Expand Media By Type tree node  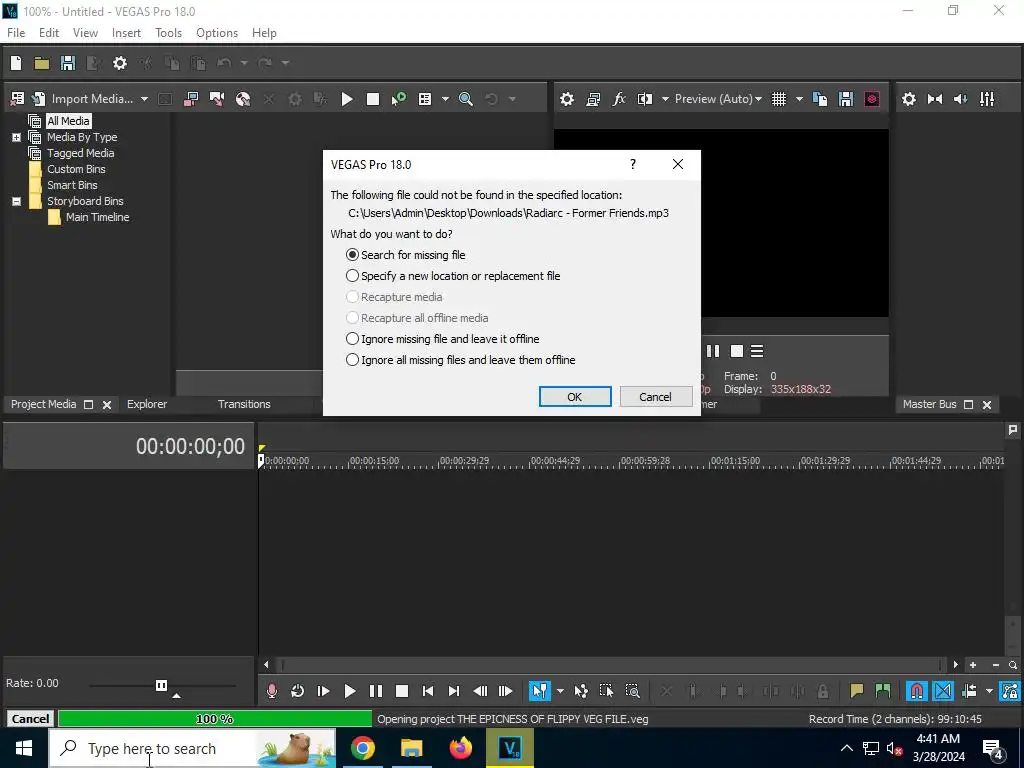pos(16,137)
